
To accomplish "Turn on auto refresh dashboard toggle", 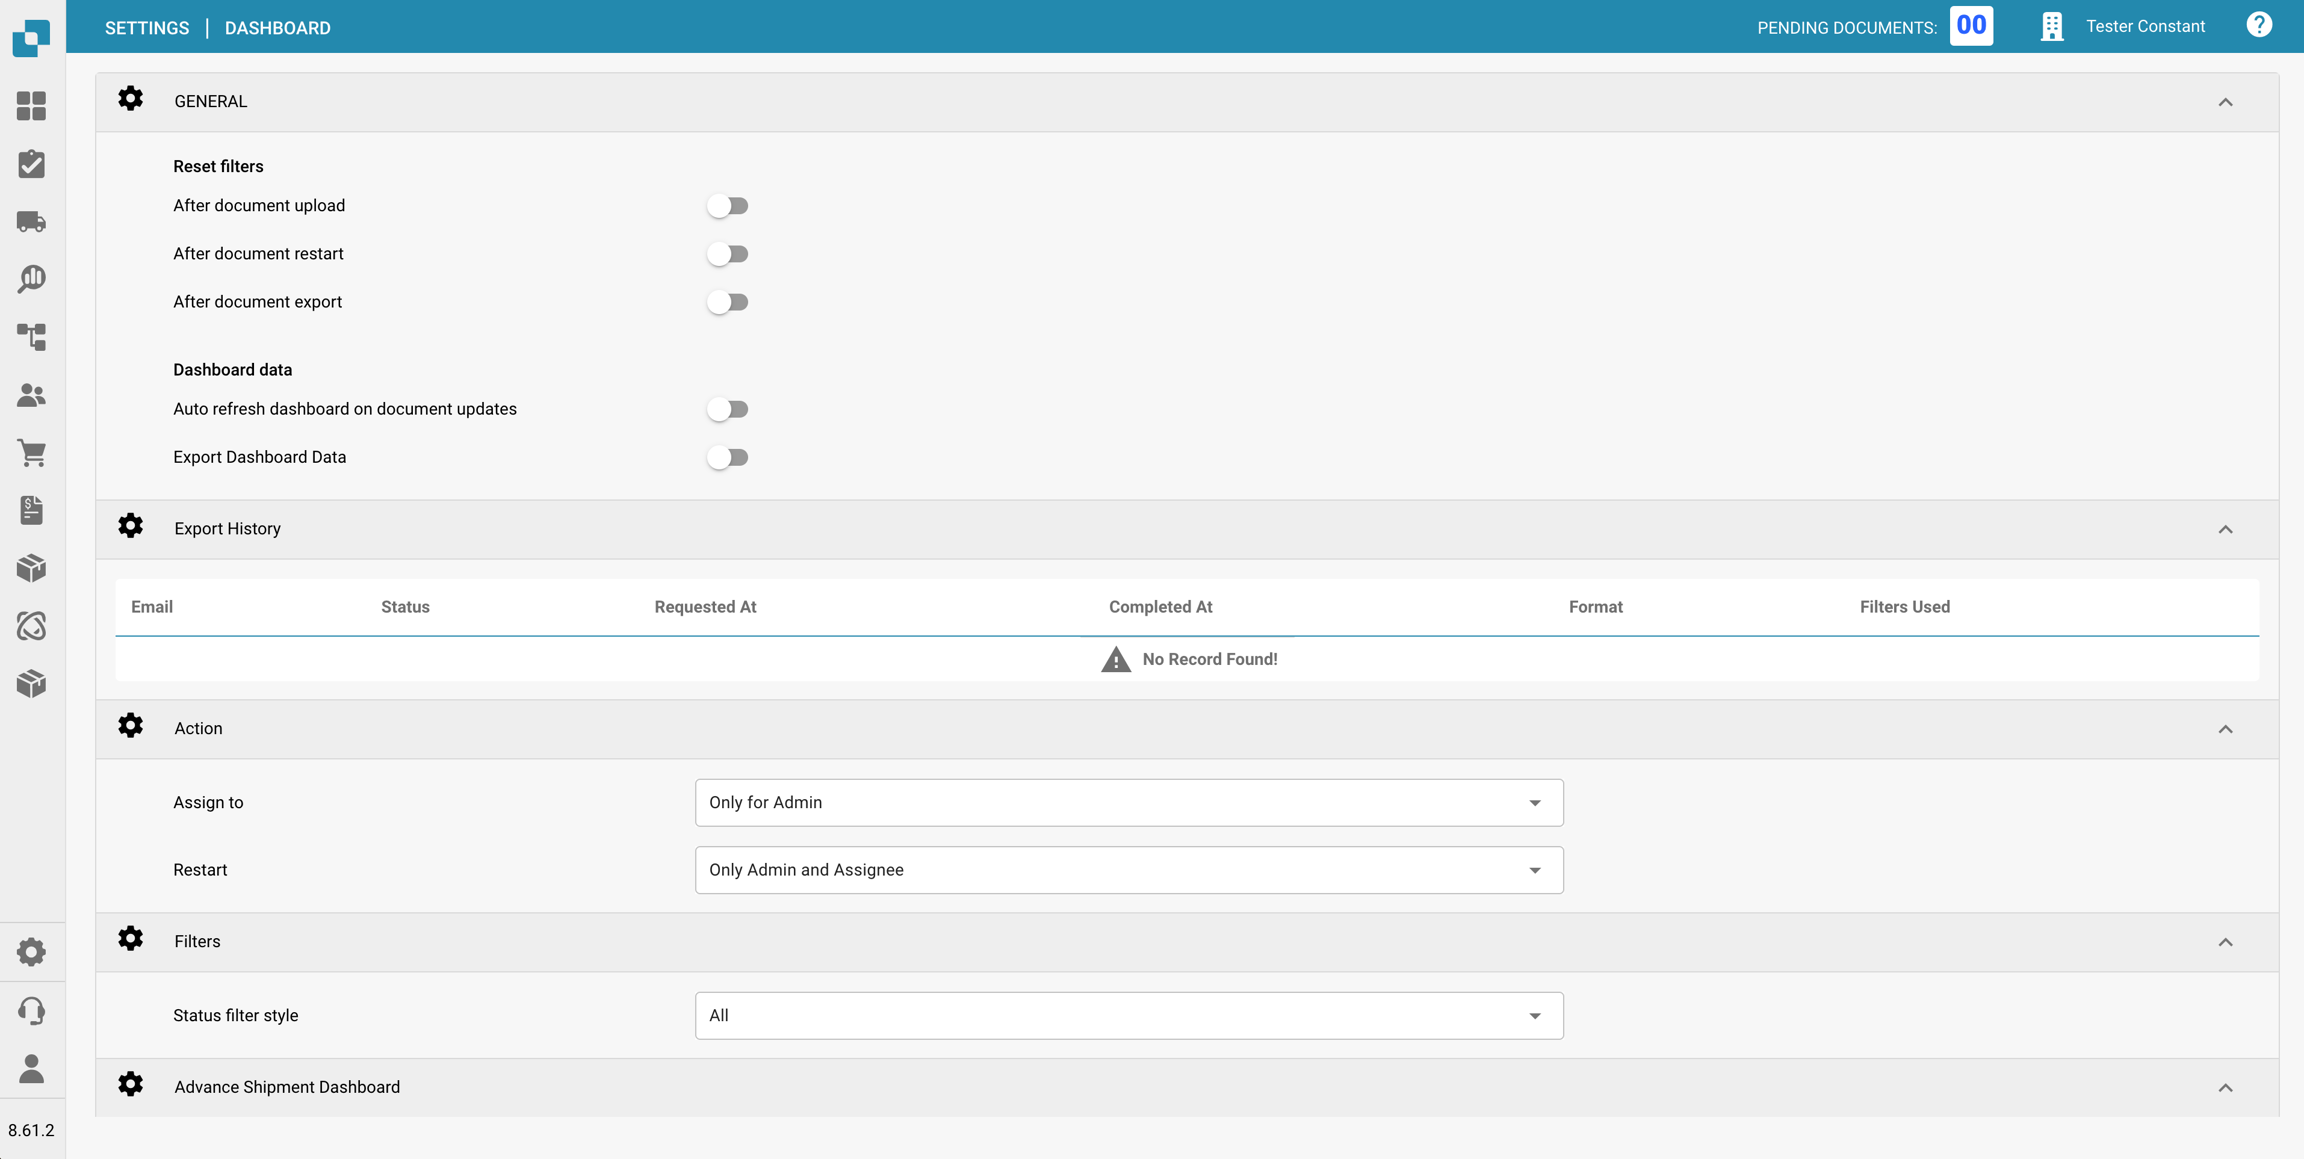I will click(x=727, y=409).
